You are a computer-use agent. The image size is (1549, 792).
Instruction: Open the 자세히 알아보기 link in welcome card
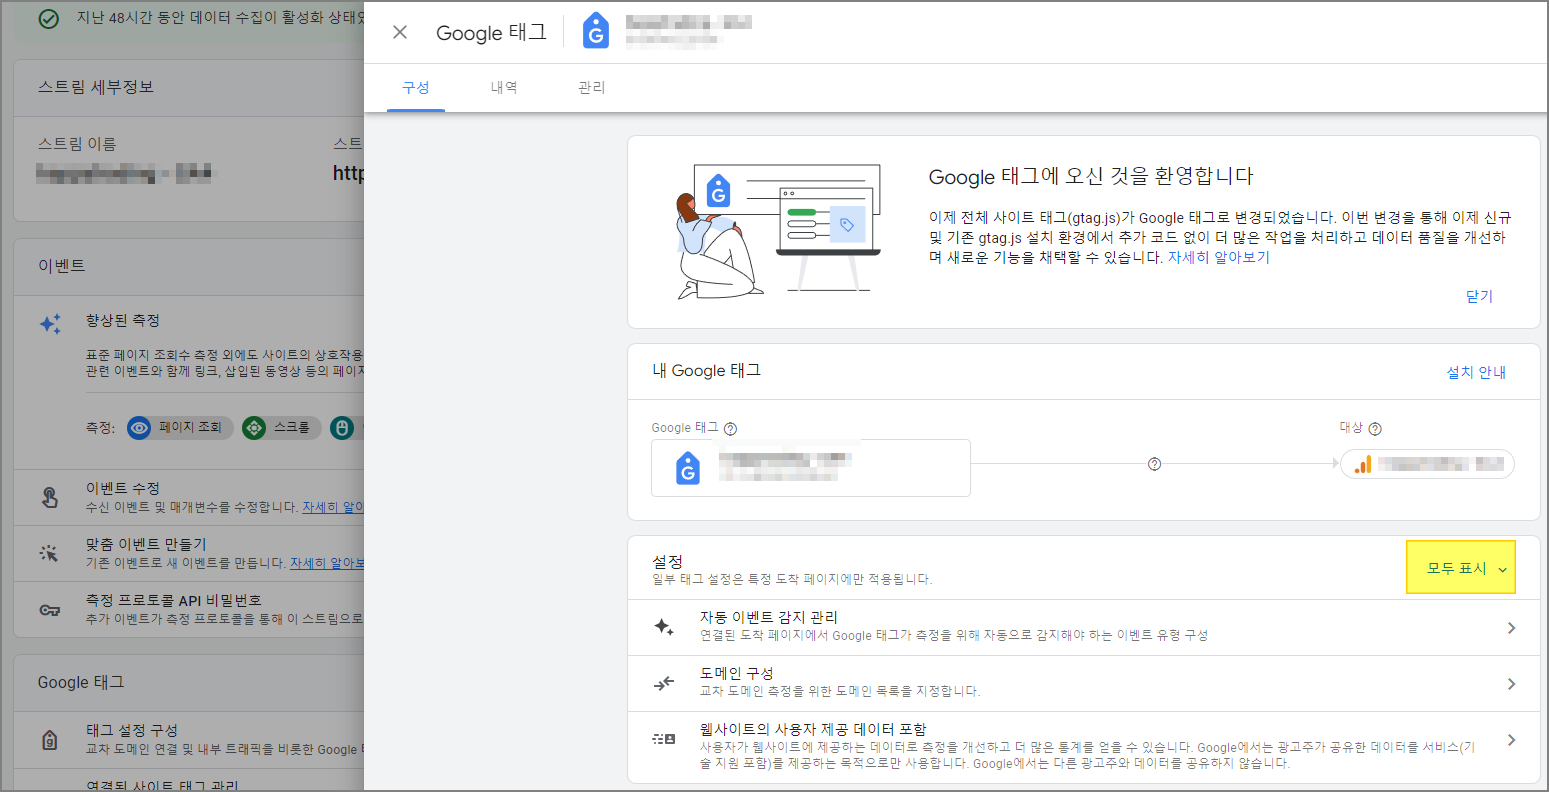click(1218, 257)
